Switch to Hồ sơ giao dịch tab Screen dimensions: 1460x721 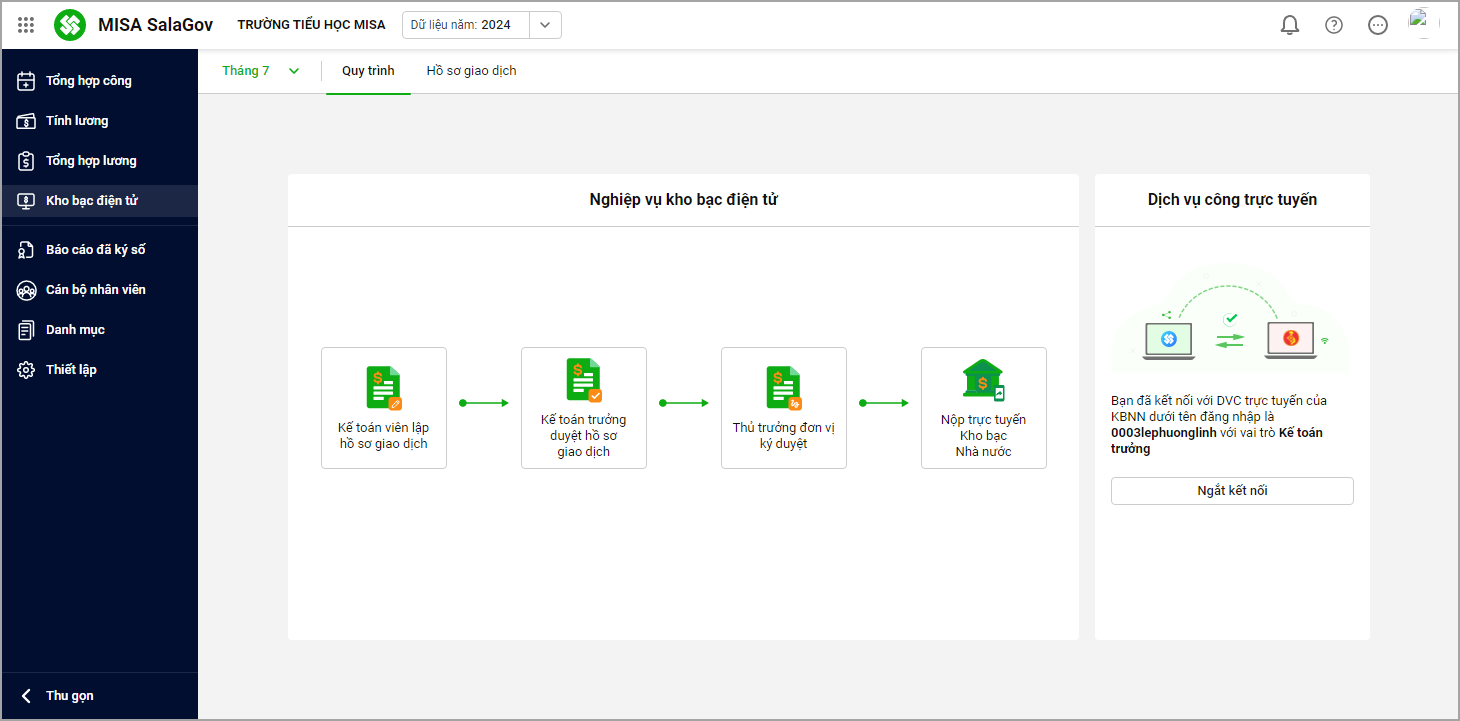471,71
